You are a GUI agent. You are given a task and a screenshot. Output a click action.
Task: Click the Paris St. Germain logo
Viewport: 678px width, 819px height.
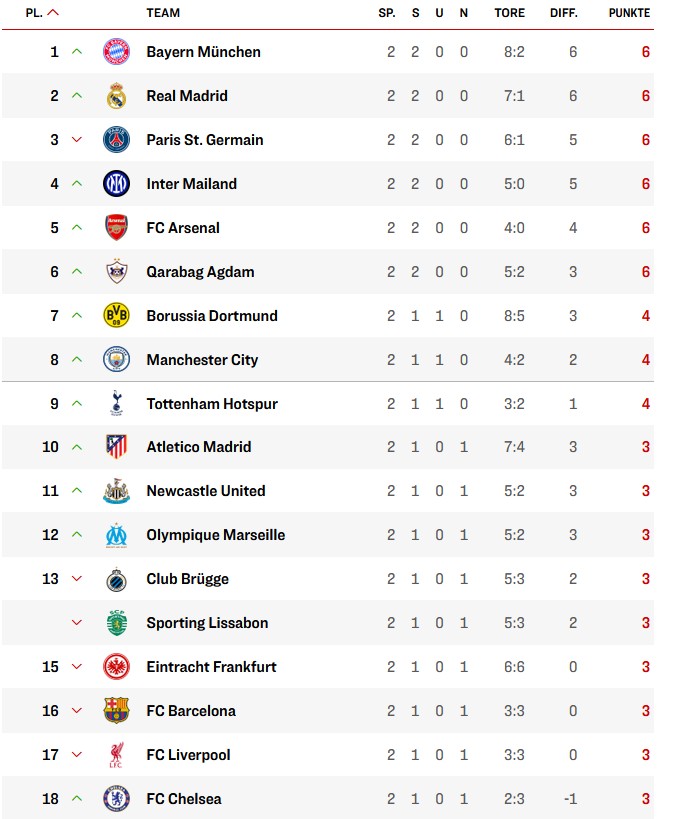(117, 140)
